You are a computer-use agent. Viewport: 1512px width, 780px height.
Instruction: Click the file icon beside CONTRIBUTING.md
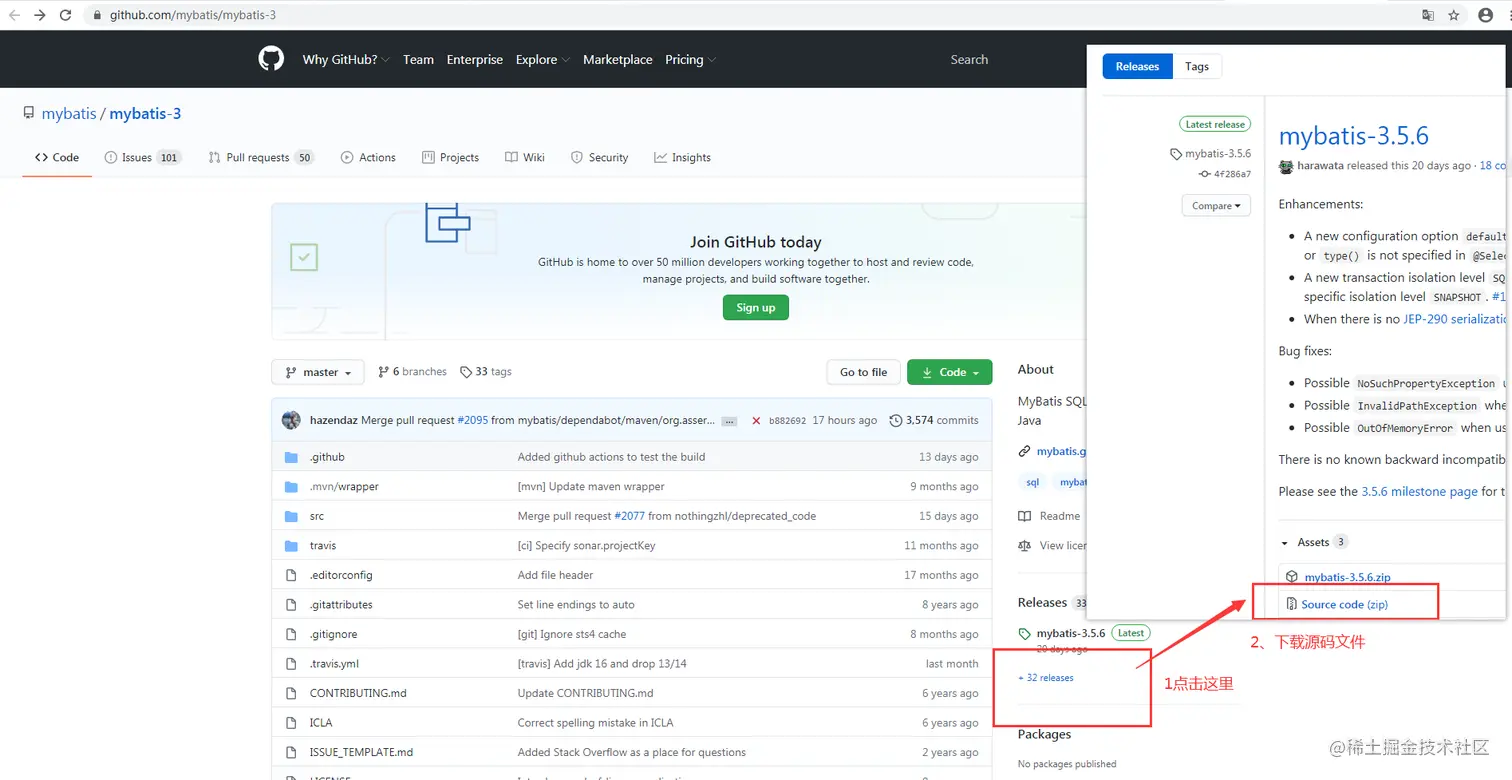point(291,693)
